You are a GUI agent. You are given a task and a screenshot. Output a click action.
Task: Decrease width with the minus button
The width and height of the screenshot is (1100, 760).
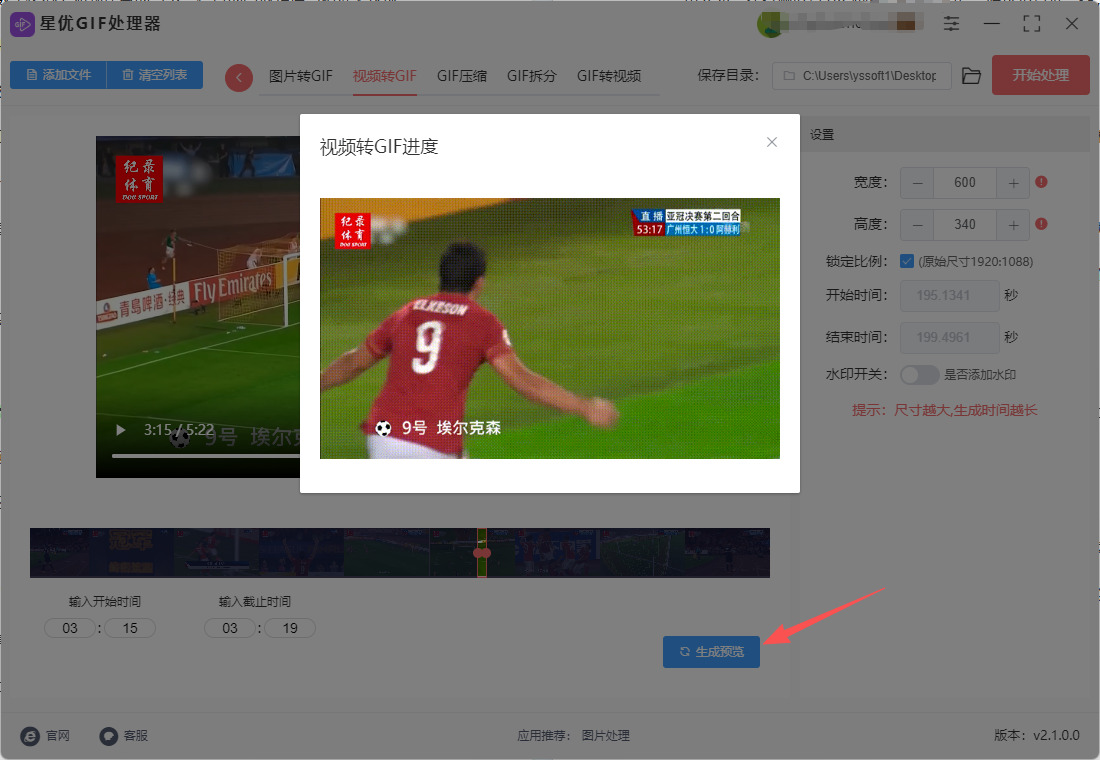point(918,183)
